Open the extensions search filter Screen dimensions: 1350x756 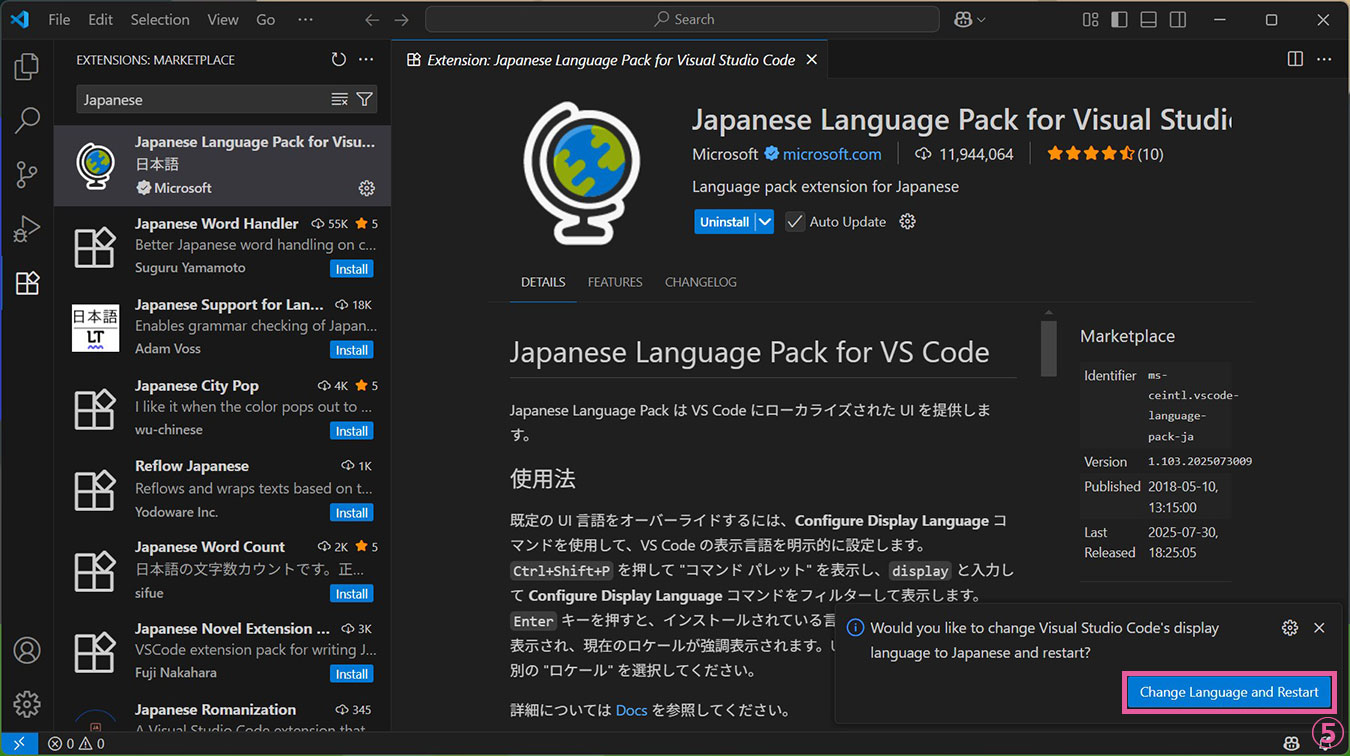tap(365, 99)
